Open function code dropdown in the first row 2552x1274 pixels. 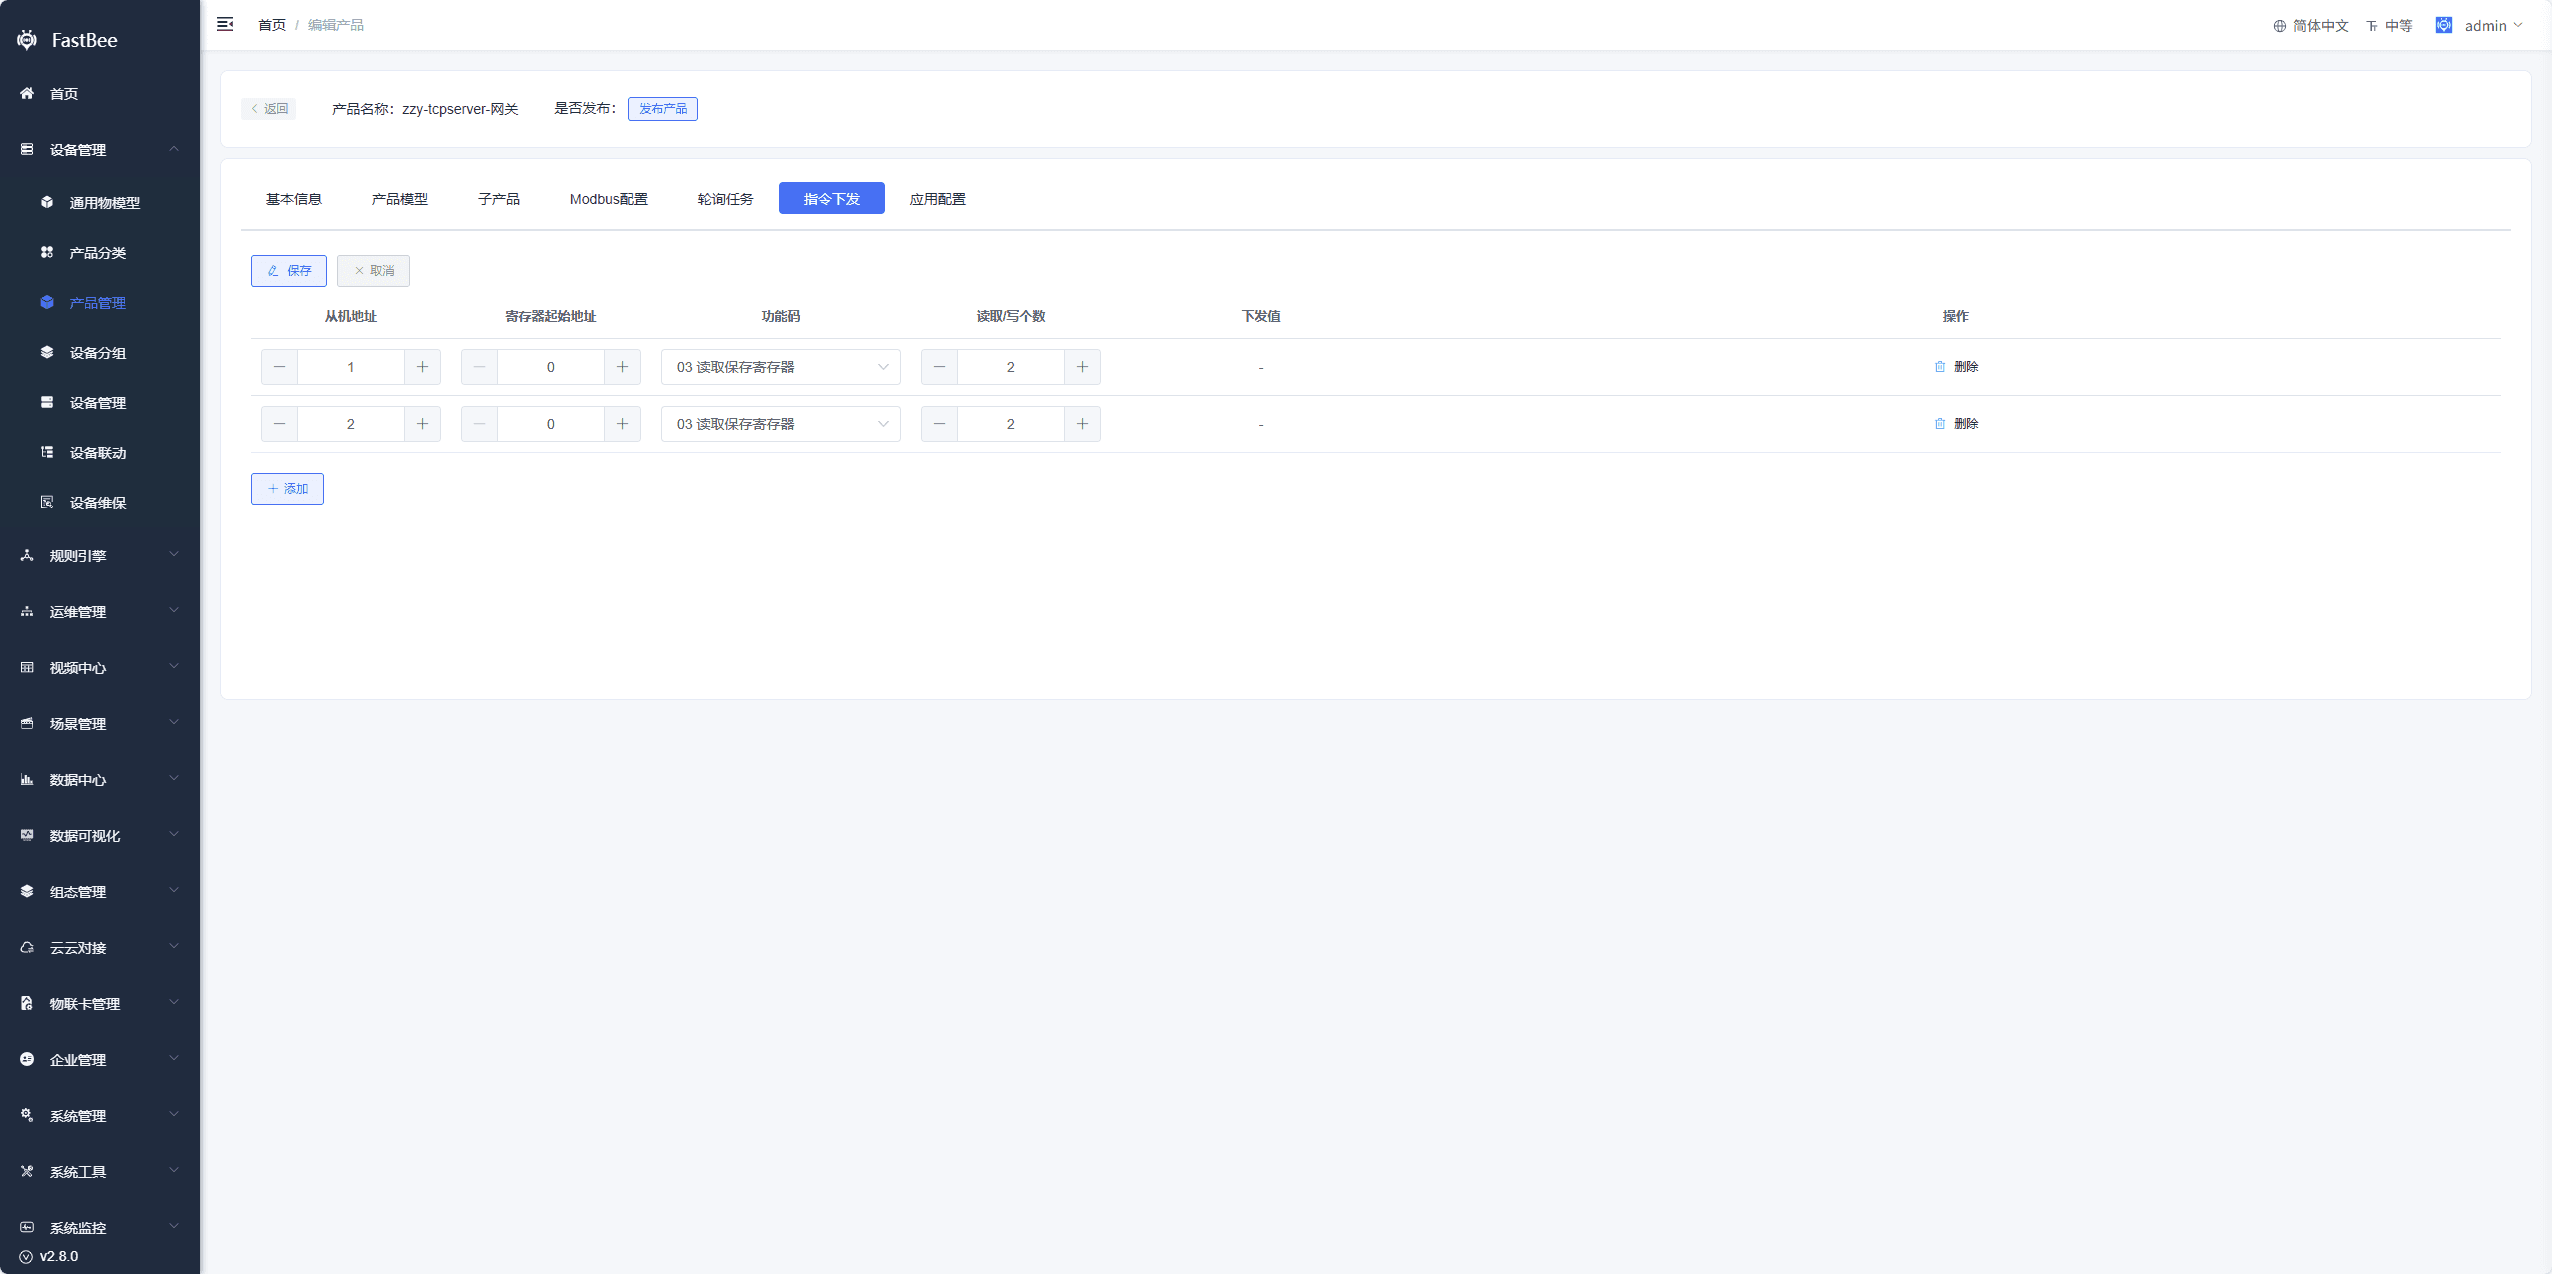(x=781, y=367)
